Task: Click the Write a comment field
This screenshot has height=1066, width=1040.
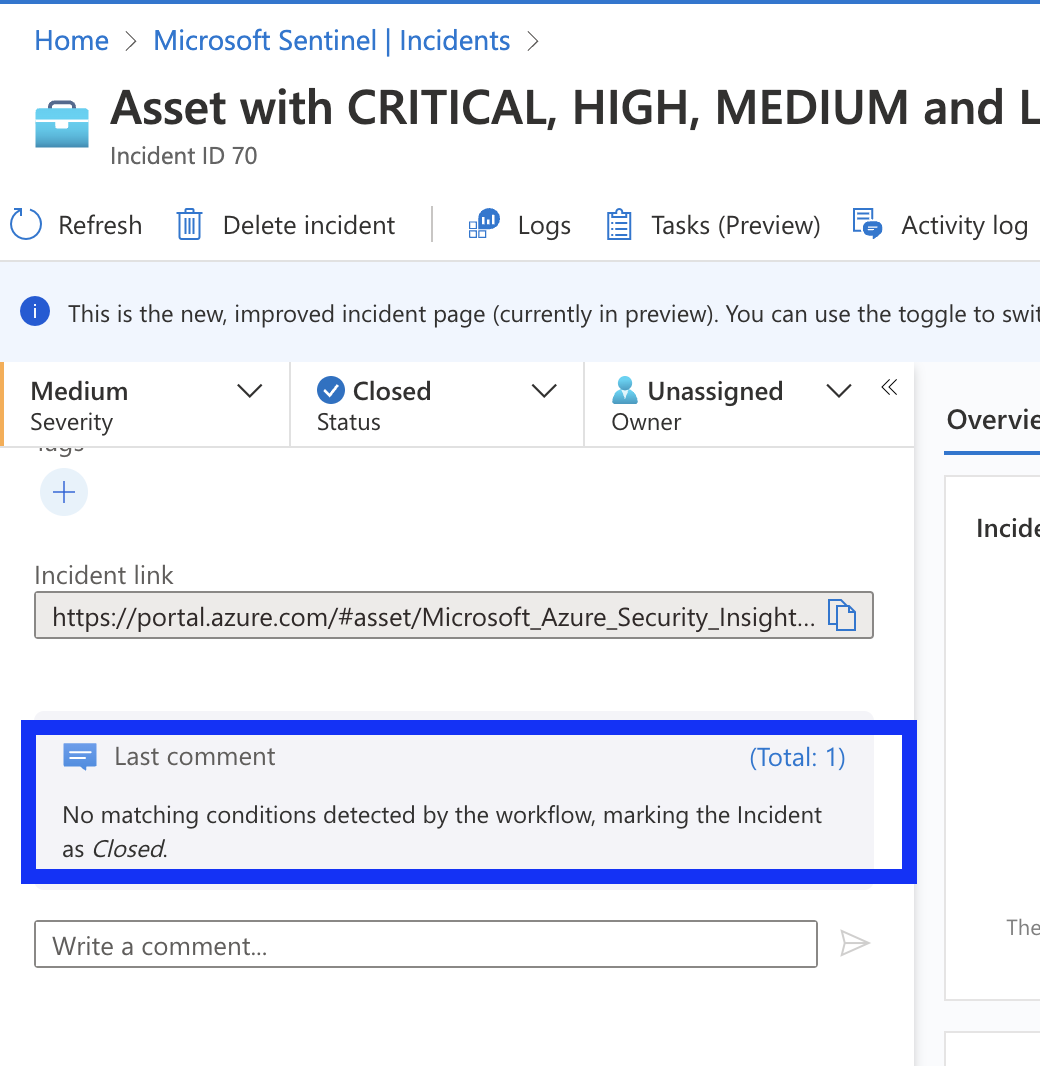Action: 426,944
